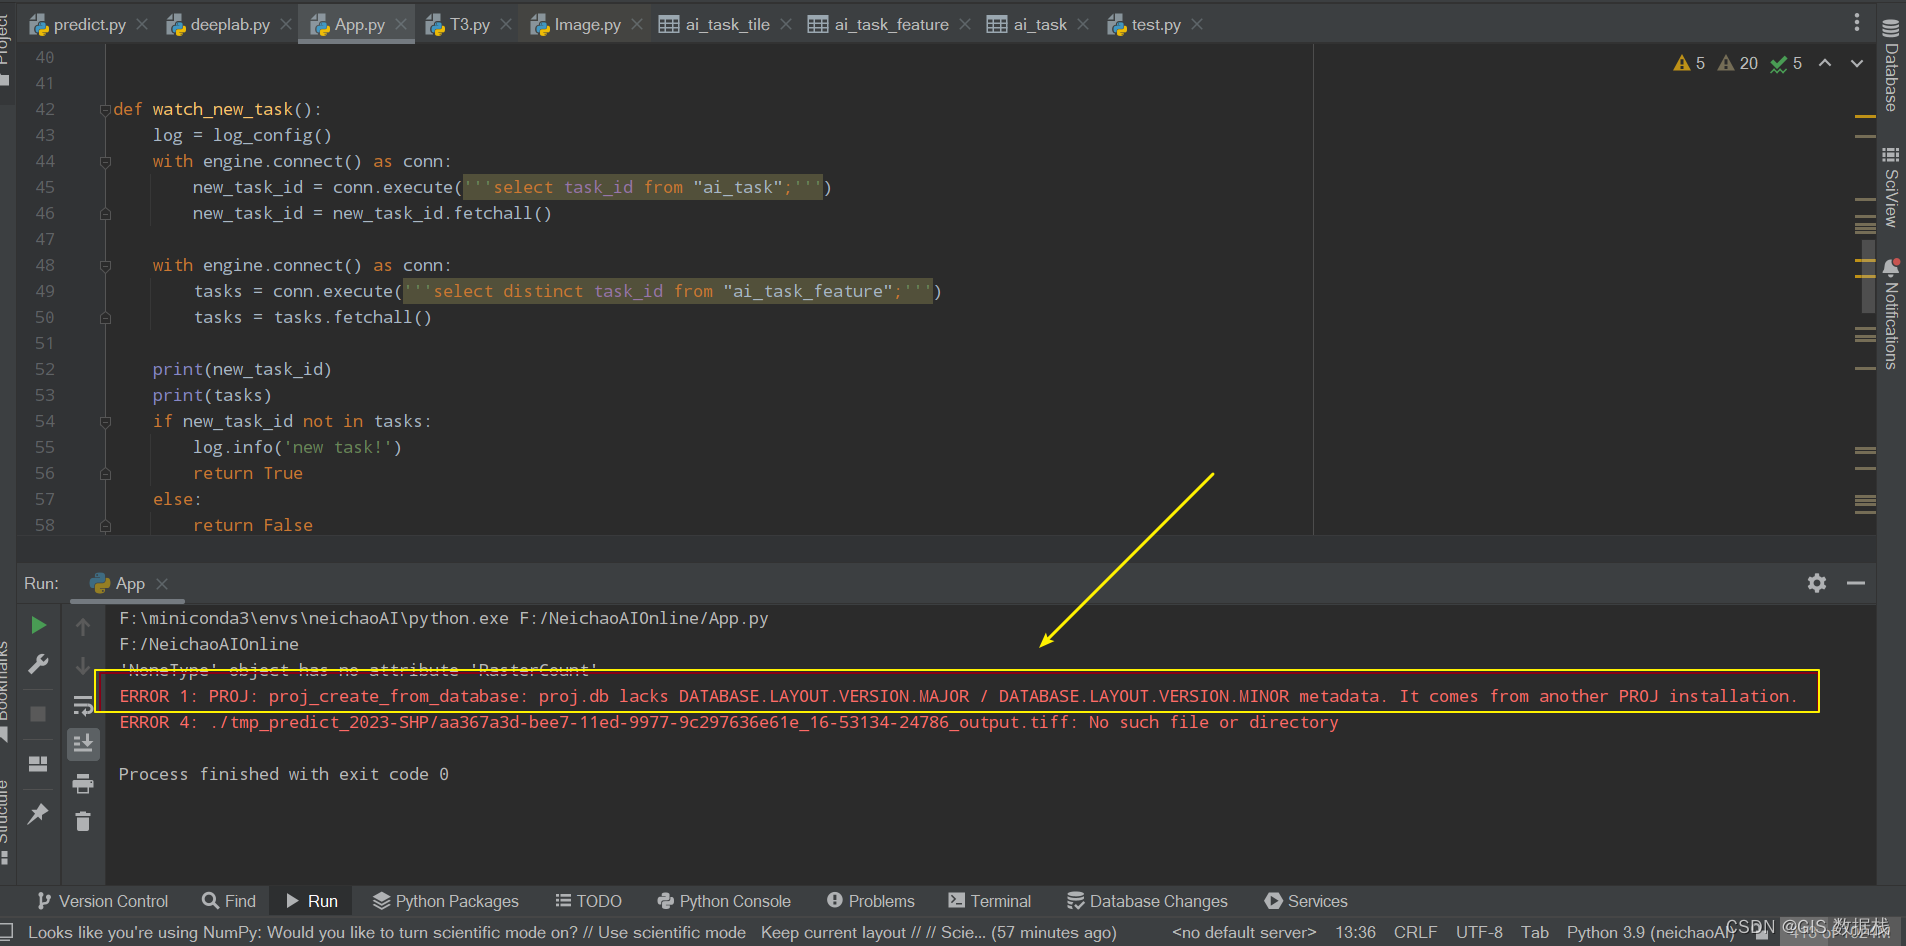Click down the stack trace arrow
Viewport: 1906px width, 946px height.
pos(83,665)
